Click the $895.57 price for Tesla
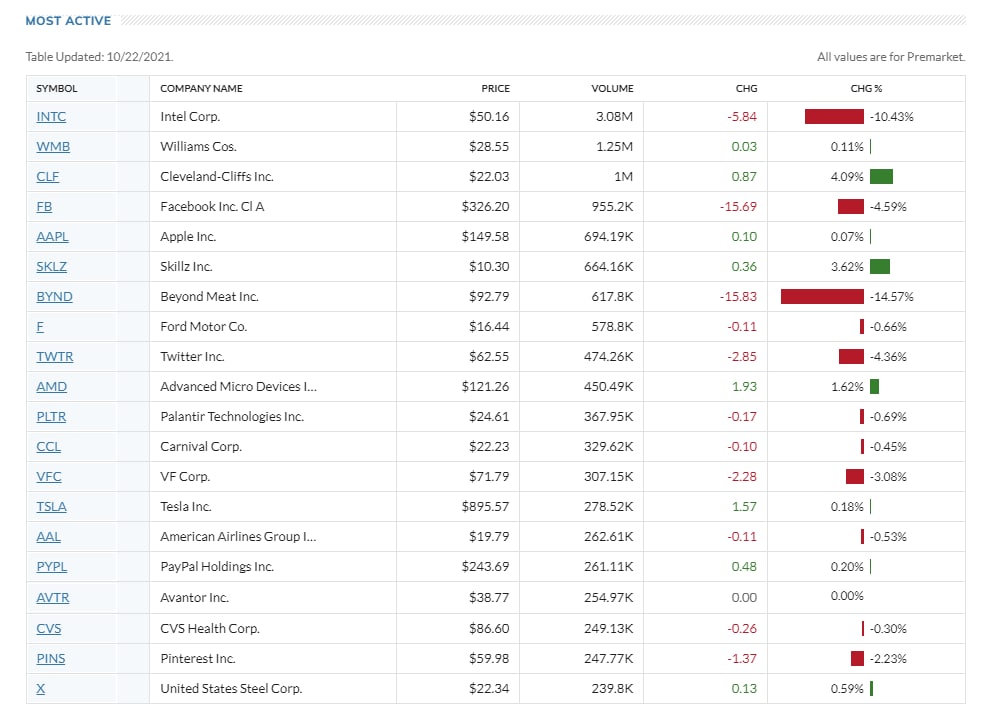Viewport: 990px width, 719px height. coord(485,506)
